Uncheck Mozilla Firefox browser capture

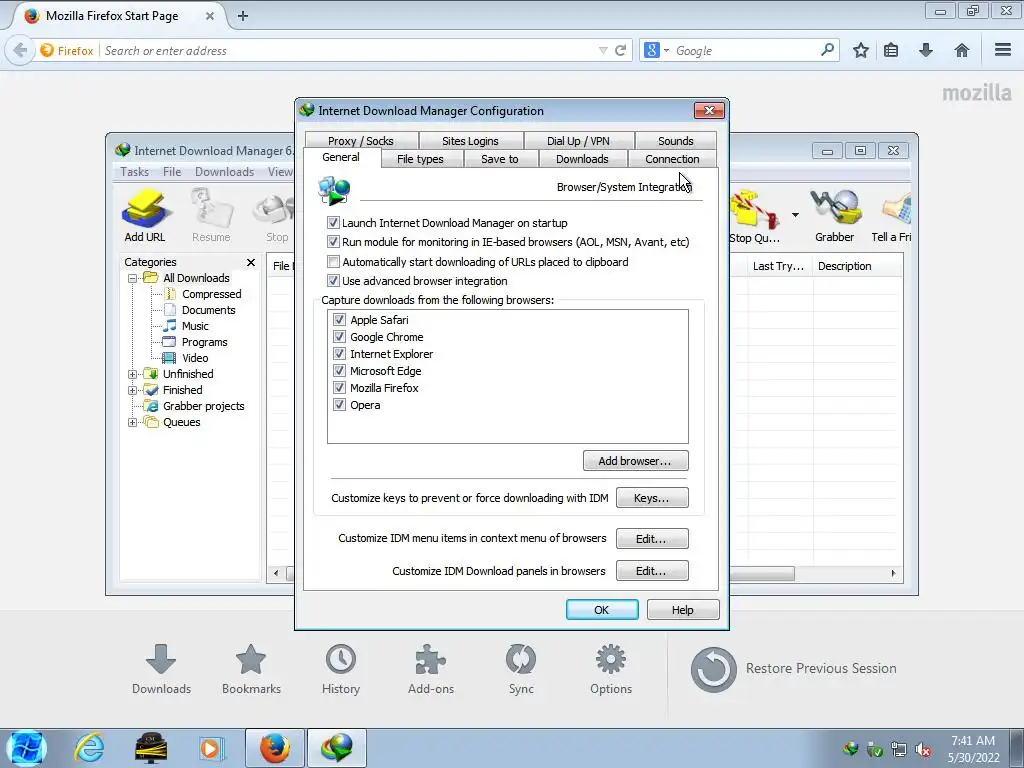pyautogui.click(x=339, y=387)
